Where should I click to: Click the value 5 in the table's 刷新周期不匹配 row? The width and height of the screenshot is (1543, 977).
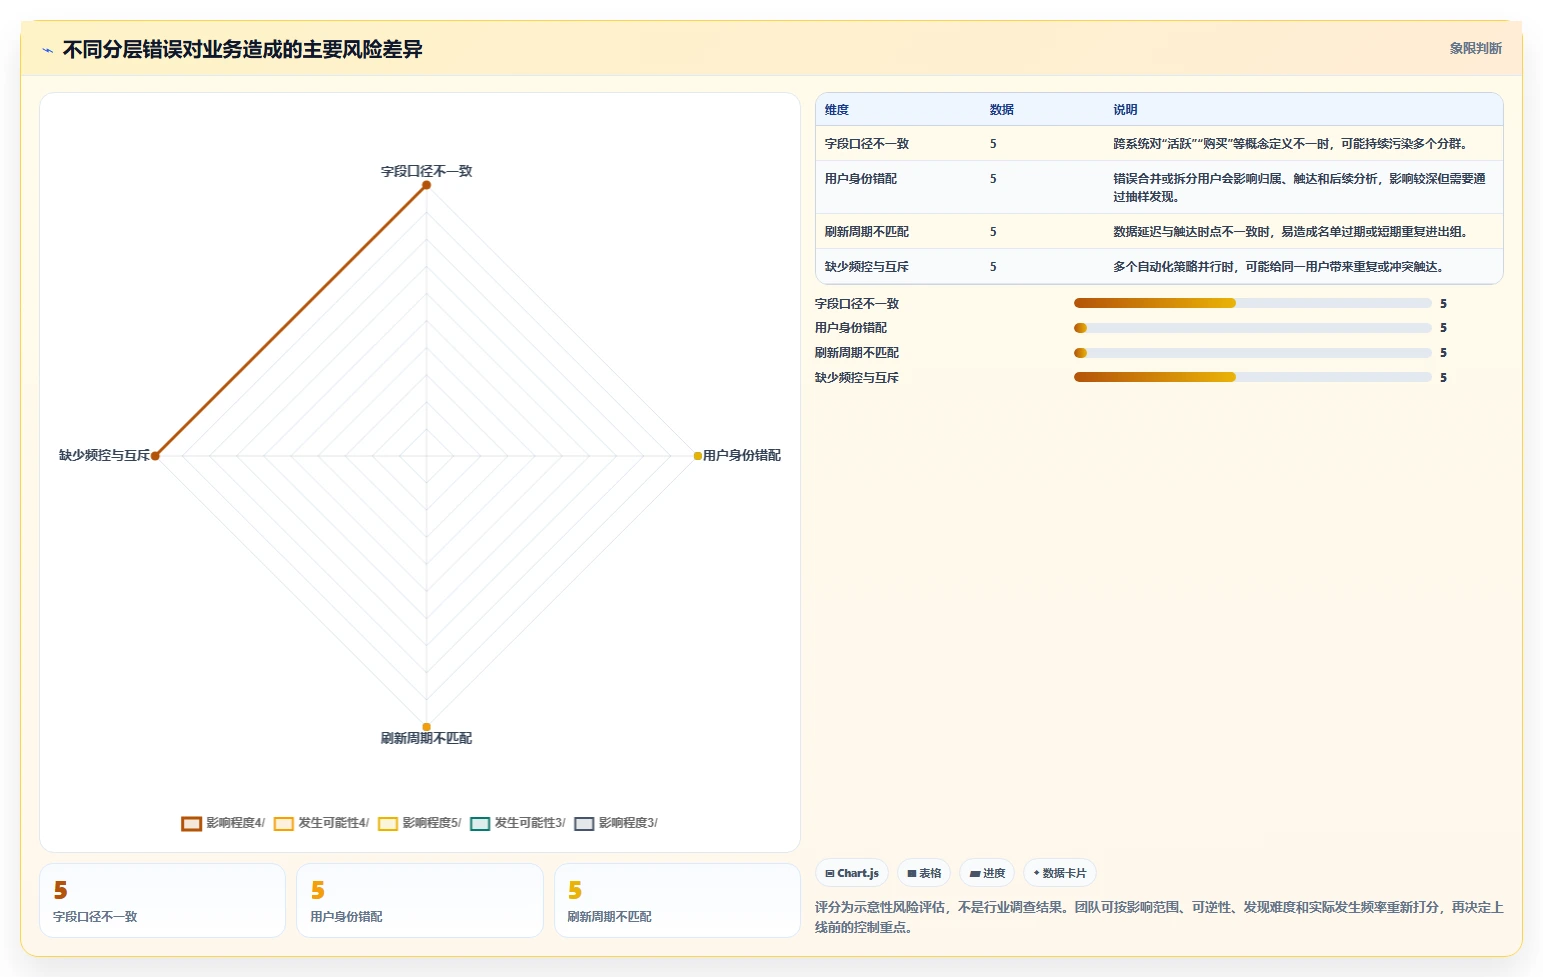coord(993,232)
